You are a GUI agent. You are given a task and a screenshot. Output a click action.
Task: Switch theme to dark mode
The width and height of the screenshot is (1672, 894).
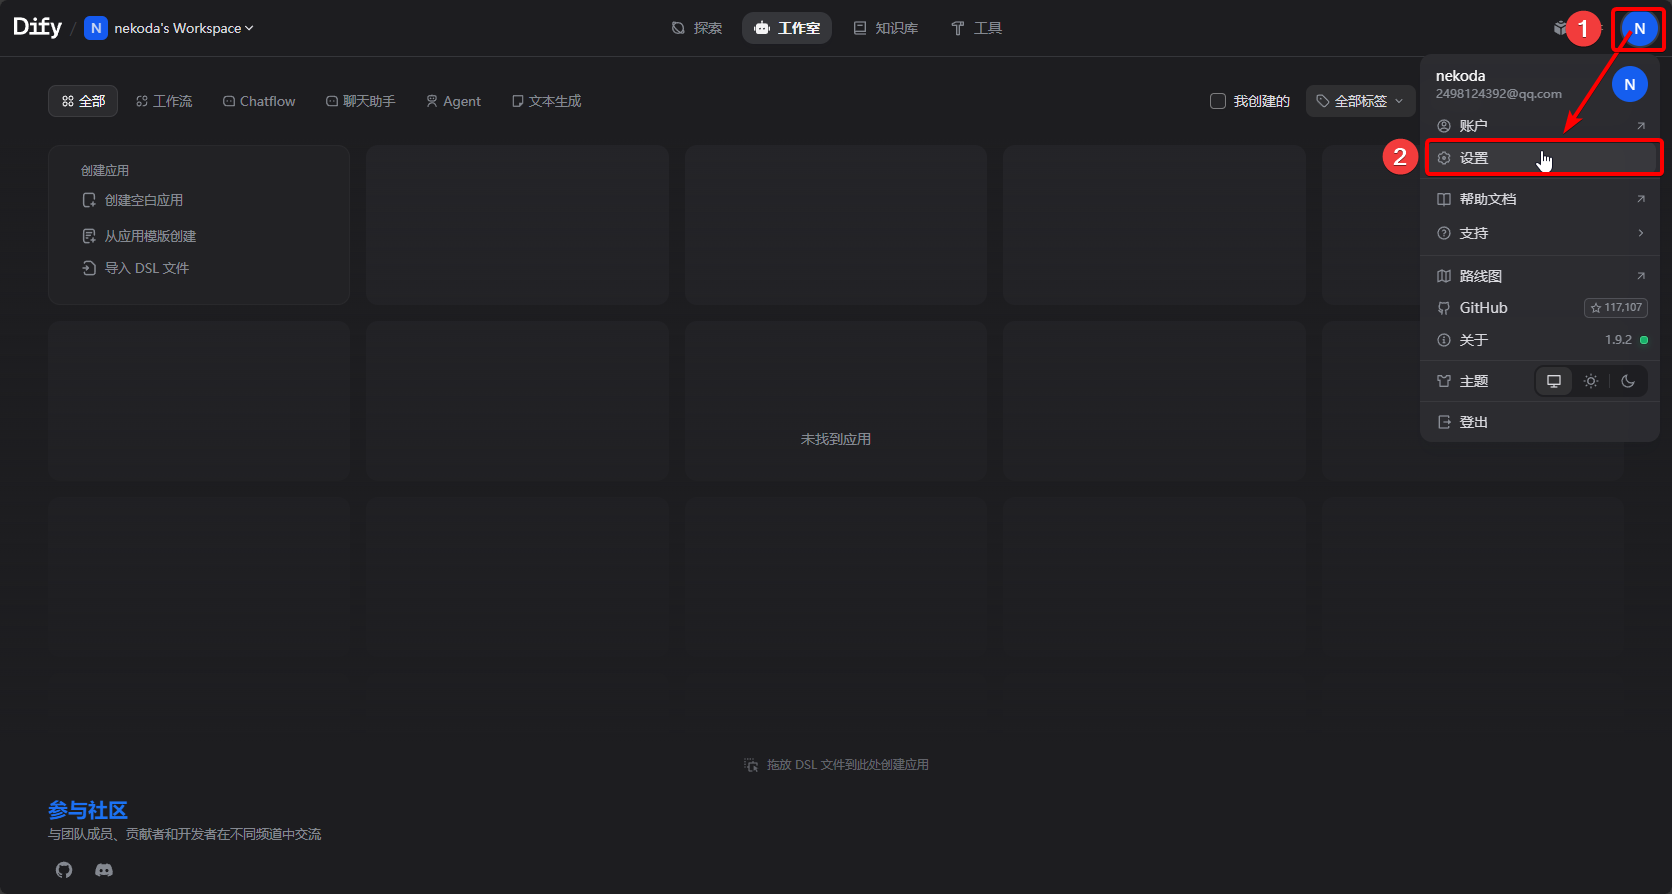coord(1628,381)
